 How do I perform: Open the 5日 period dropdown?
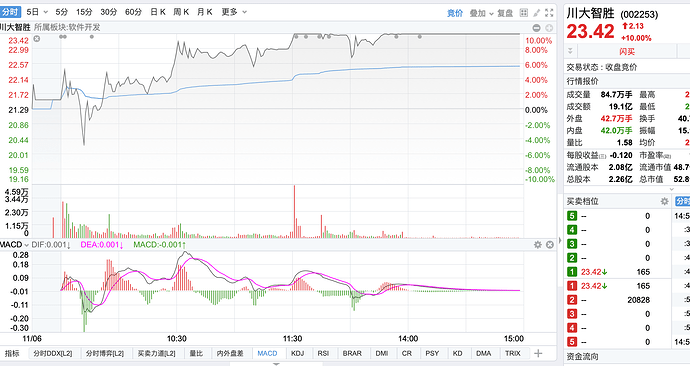(37, 12)
